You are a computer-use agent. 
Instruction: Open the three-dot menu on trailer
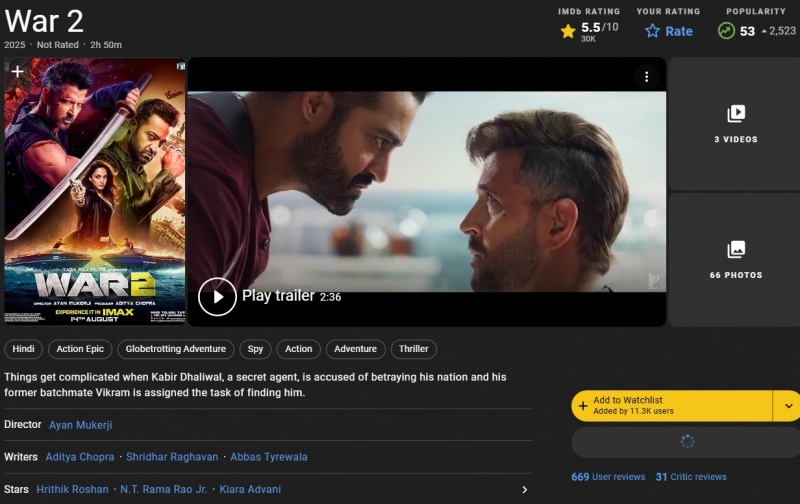coord(647,77)
